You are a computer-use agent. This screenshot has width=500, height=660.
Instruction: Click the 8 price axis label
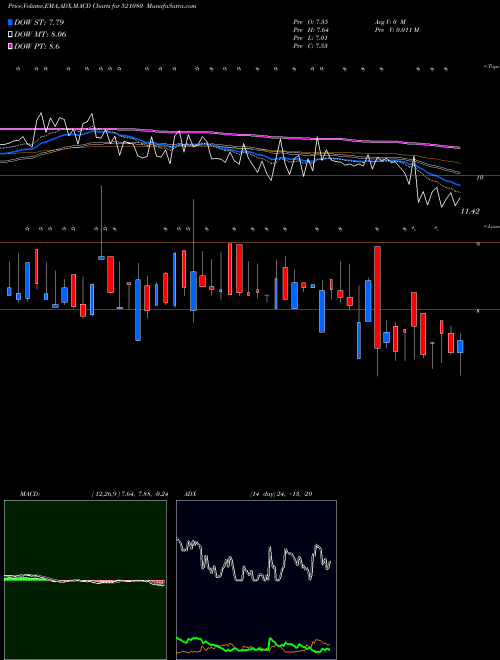pyautogui.click(x=478, y=311)
